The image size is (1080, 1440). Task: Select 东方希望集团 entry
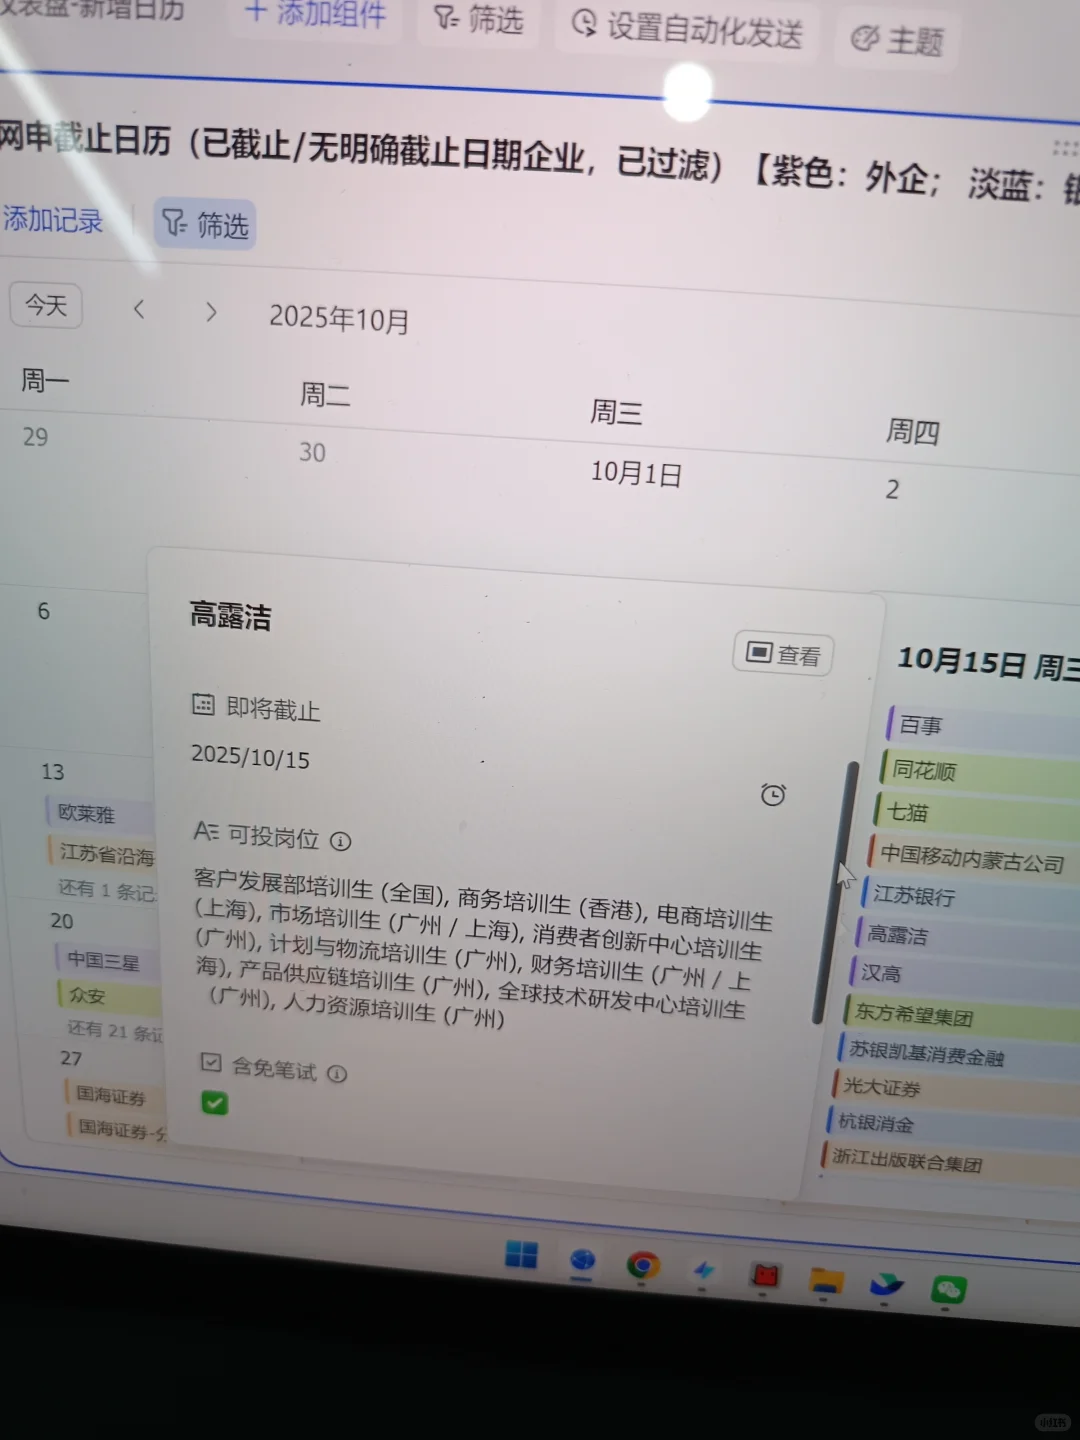coord(960,1017)
